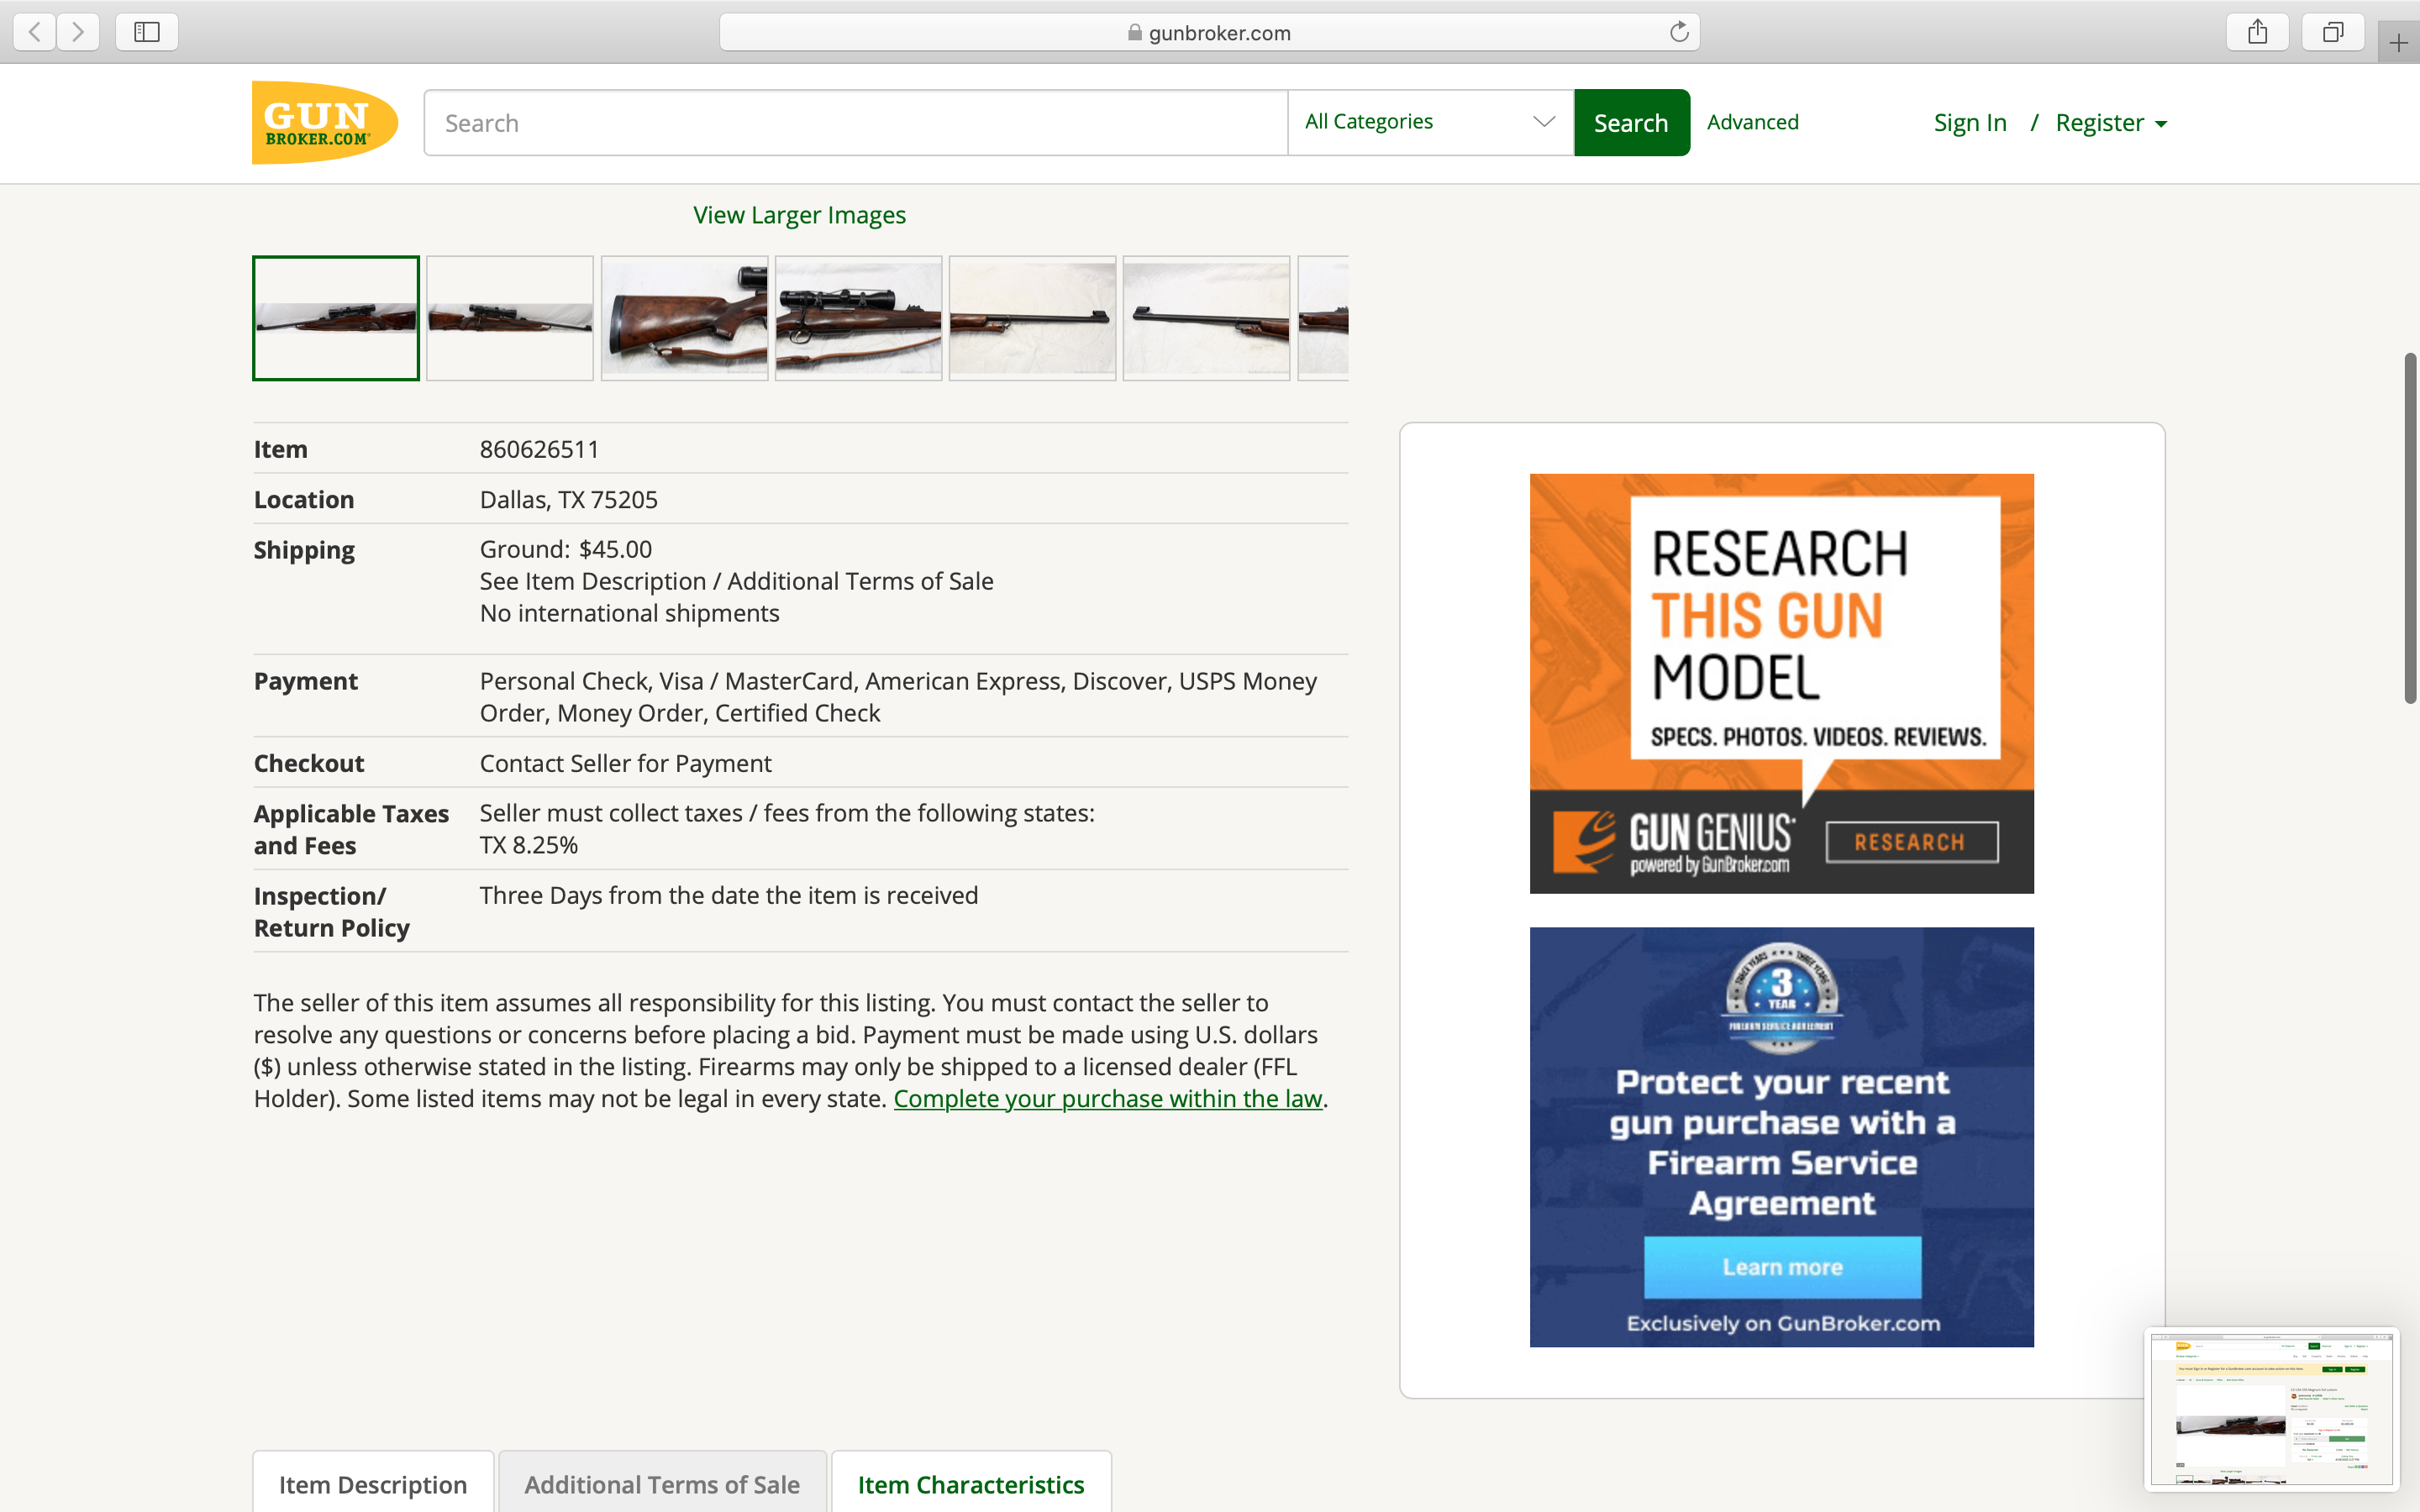Open the Advanced search link
The height and width of the screenshot is (1512, 2420).
click(1752, 122)
